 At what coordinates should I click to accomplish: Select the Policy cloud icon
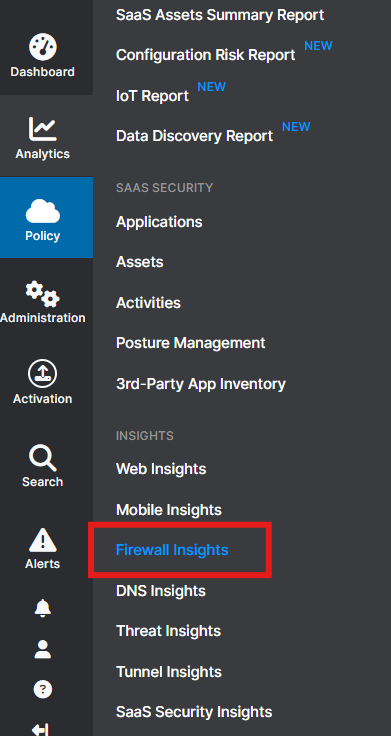click(x=43, y=211)
